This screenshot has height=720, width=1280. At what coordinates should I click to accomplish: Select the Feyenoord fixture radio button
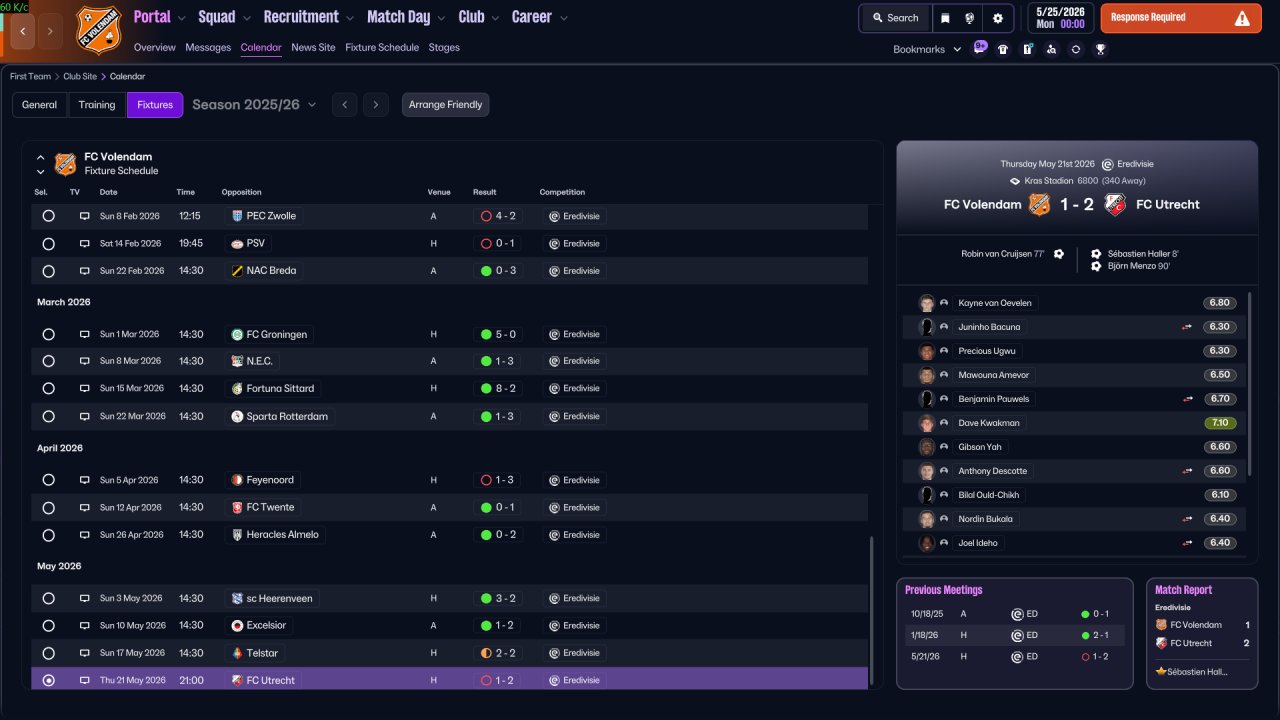[x=48, y=480]
